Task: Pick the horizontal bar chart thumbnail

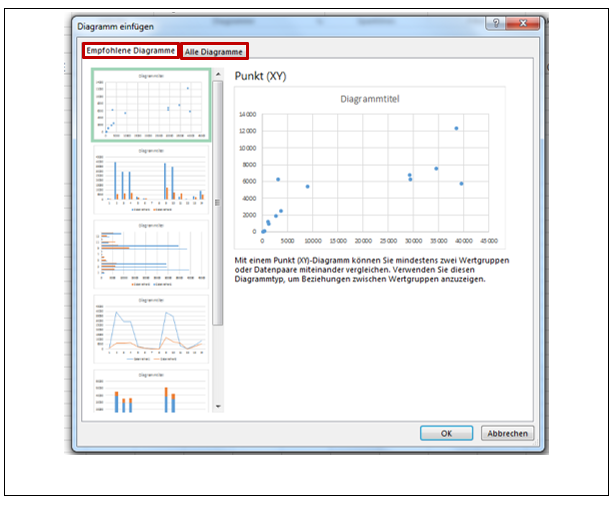Action: 150,255
